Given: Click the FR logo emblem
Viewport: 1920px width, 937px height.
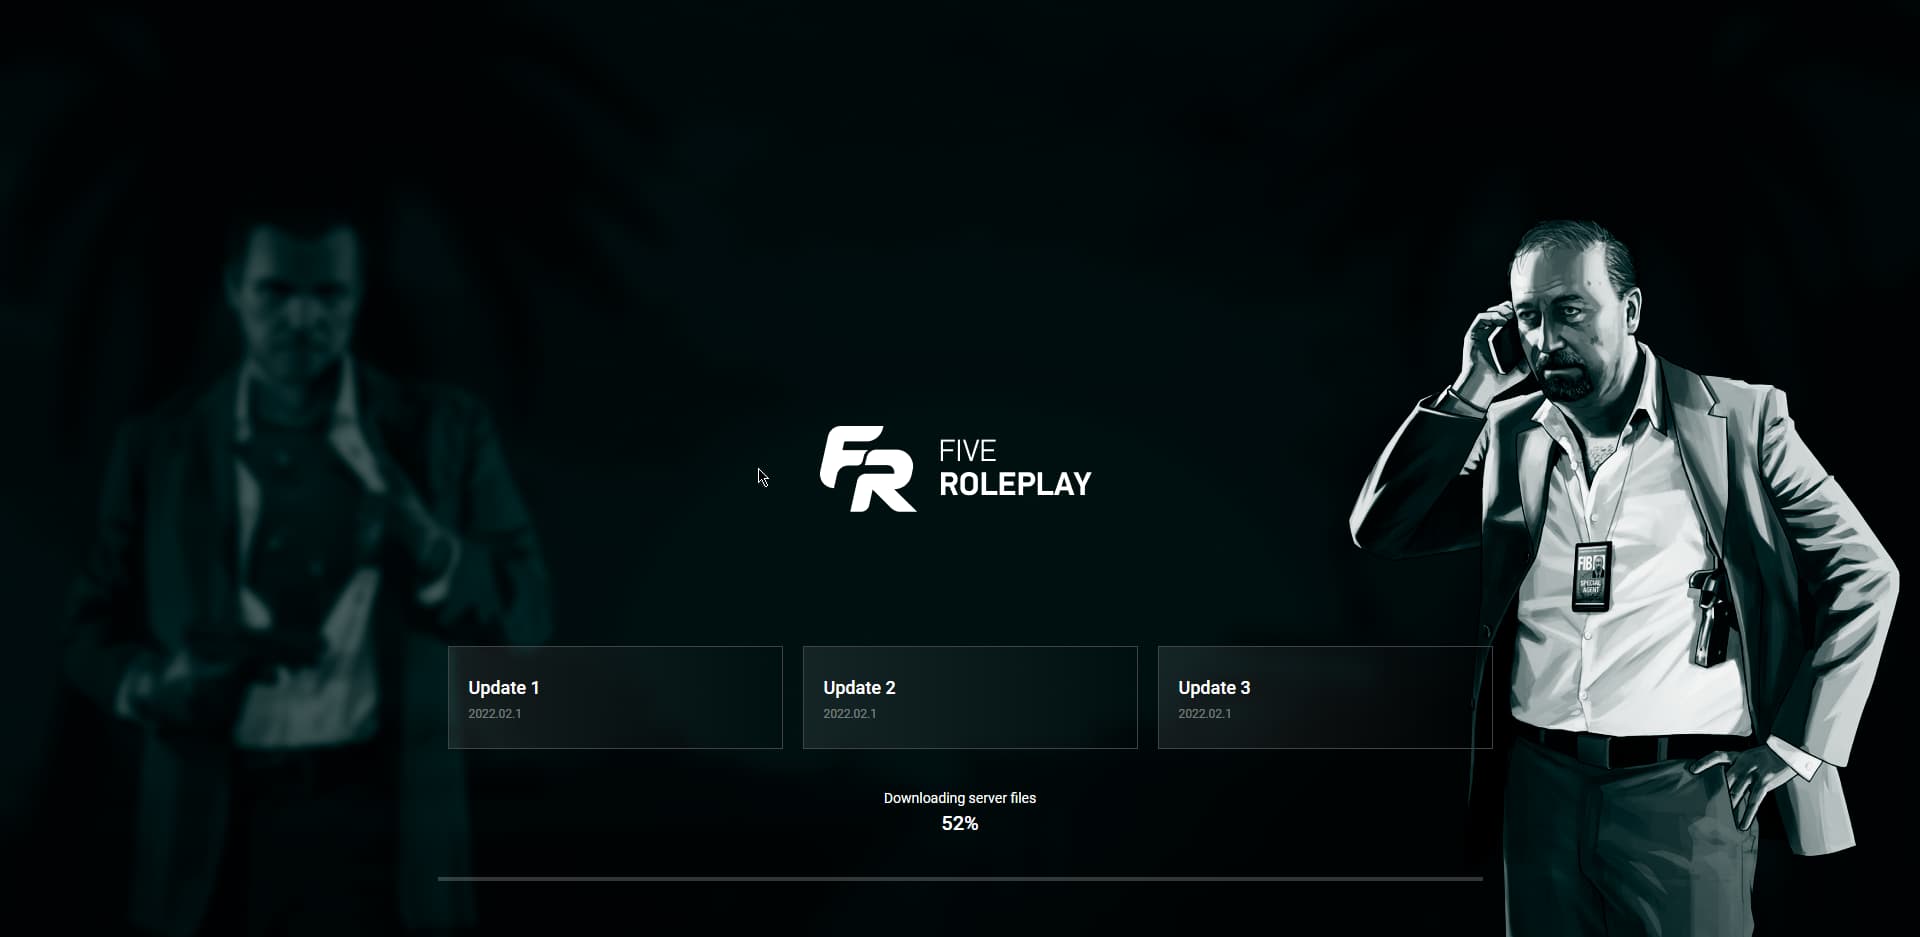Looking at the screenshot, I should coord(867,469).
